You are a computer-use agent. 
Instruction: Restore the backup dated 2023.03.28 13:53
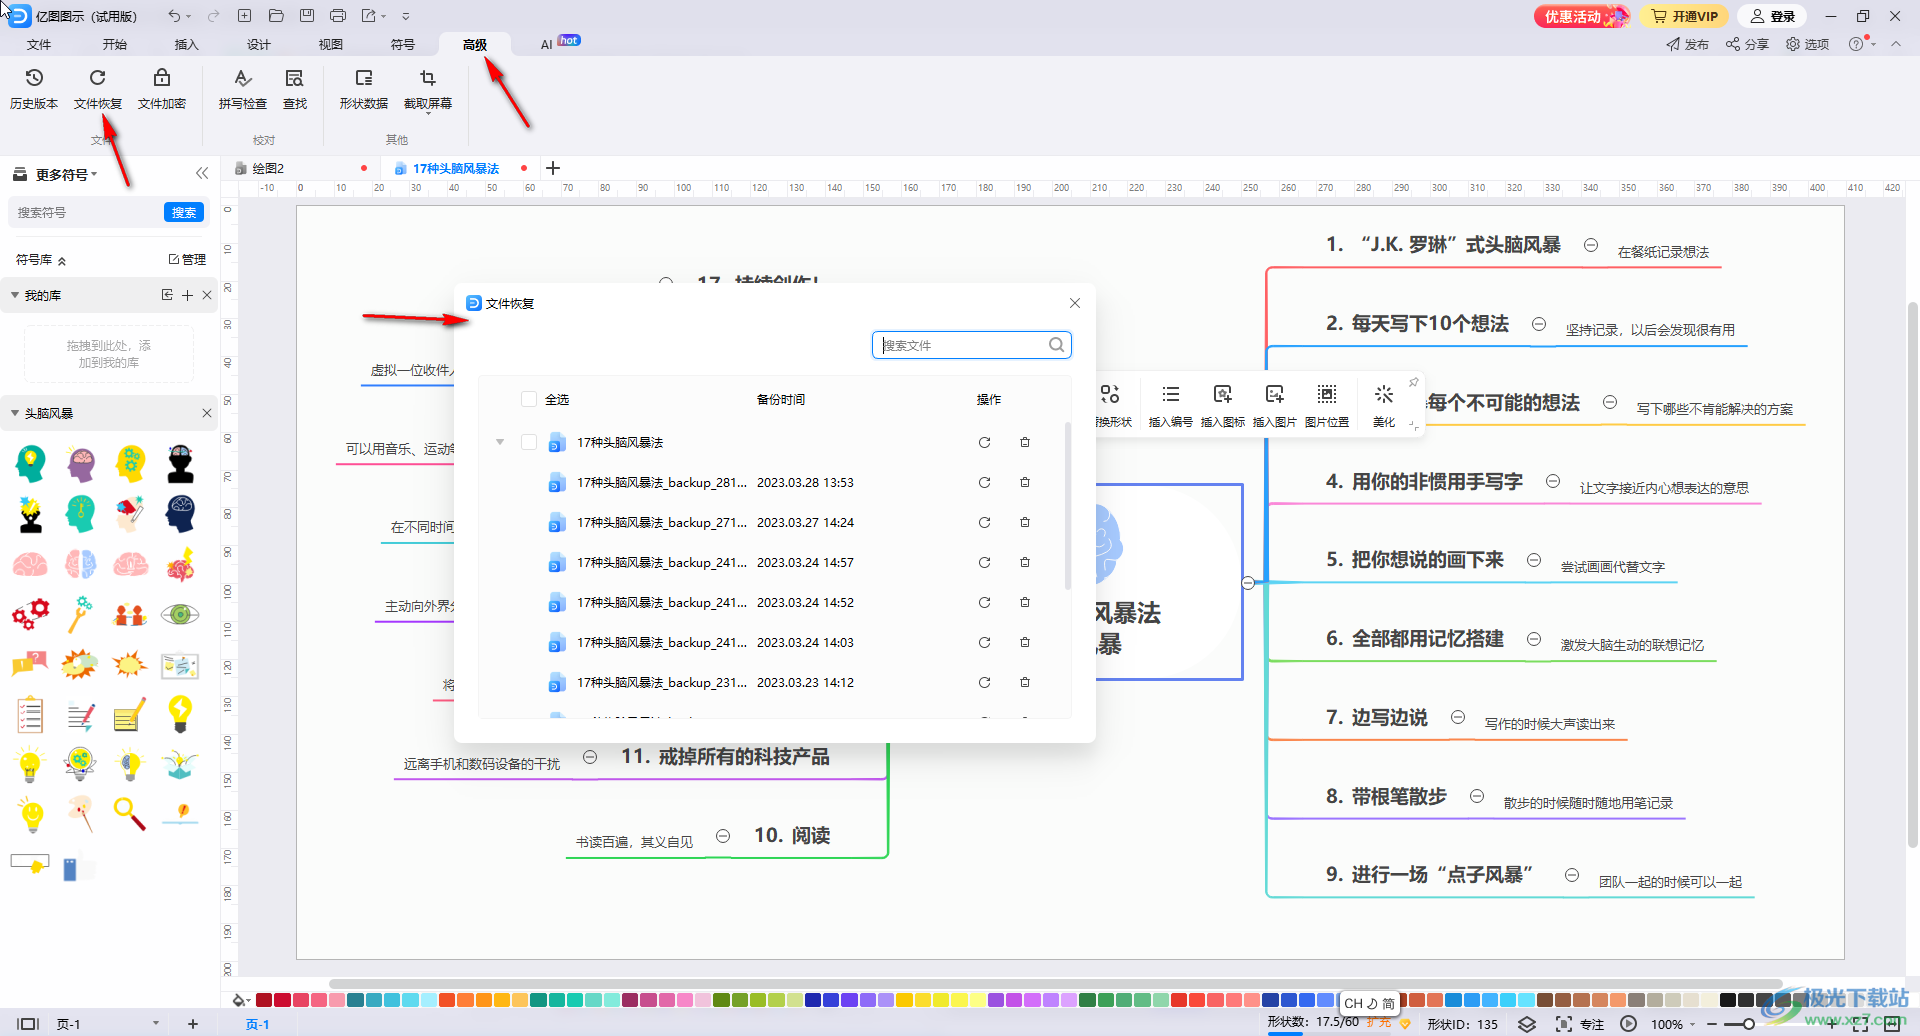984,482
